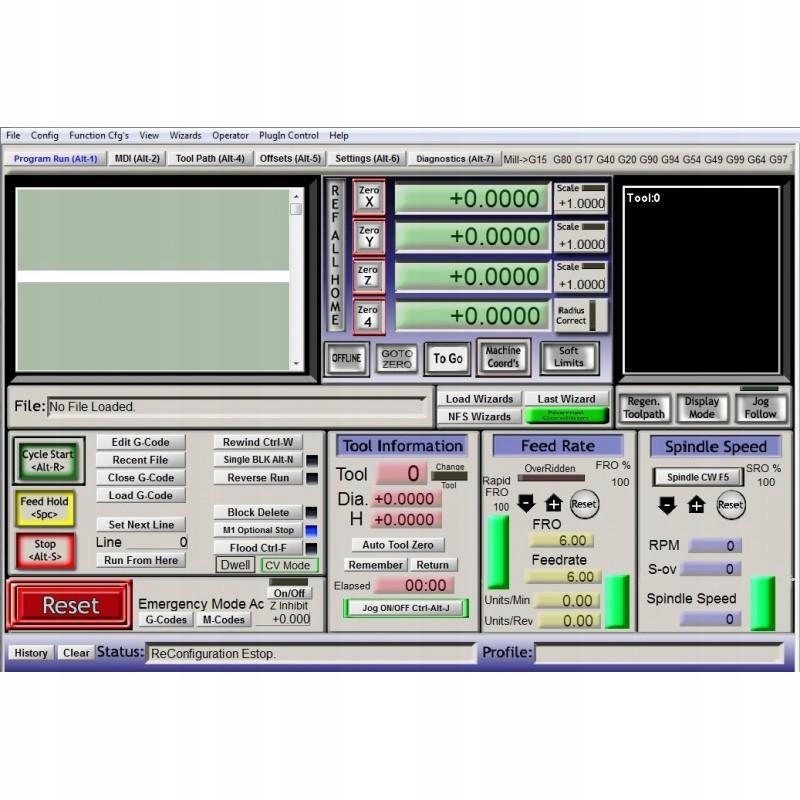Click the Spindle Speed green bar

tap(763, 604)
